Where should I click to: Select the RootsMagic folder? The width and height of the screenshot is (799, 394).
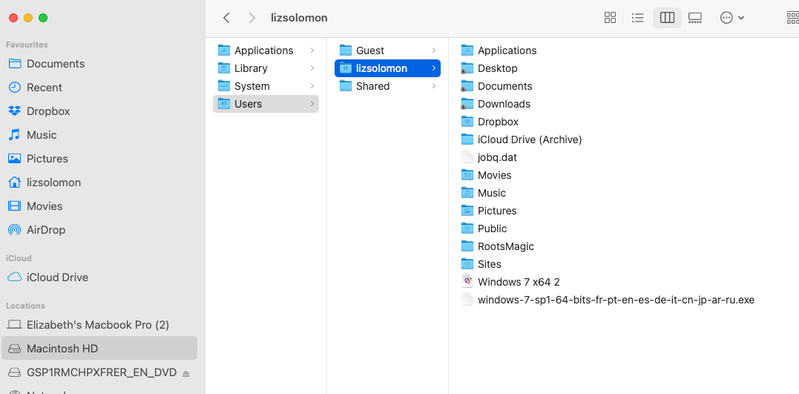point(497,246)
